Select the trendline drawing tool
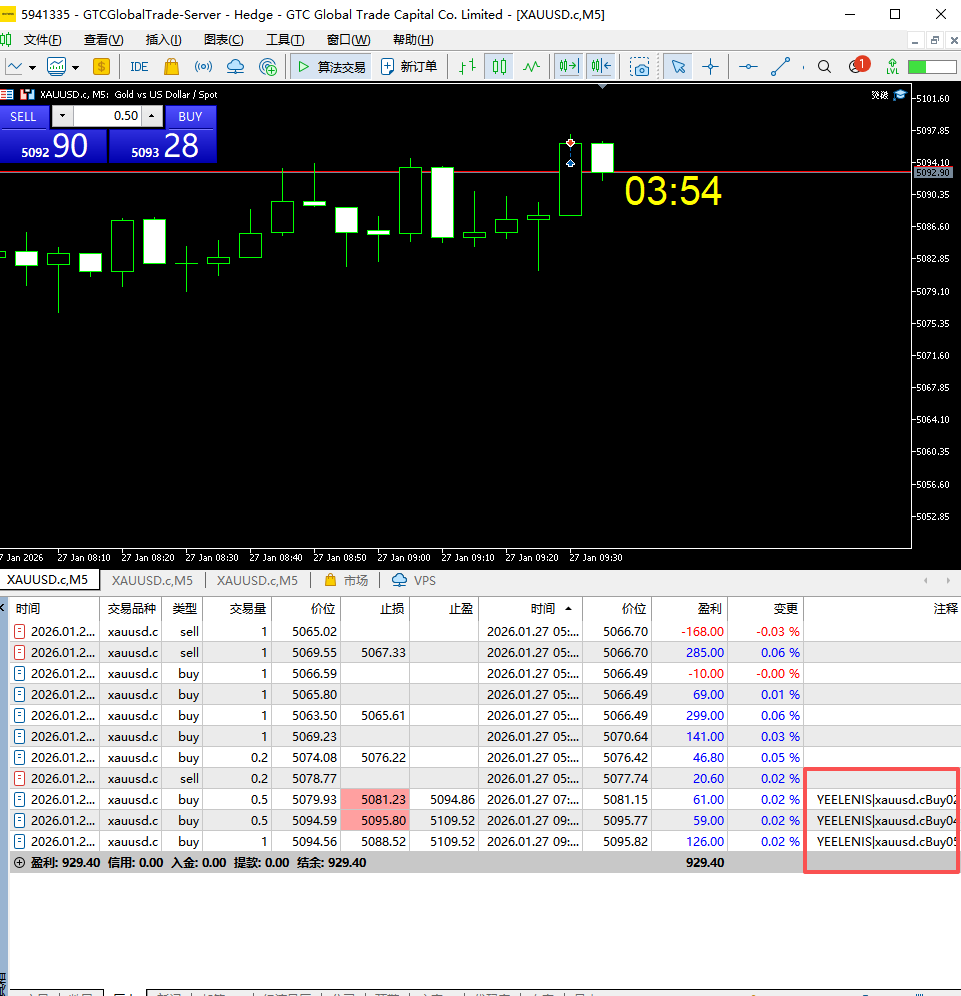The width and height of the screenshot is (961, 996). pos(780,67)
